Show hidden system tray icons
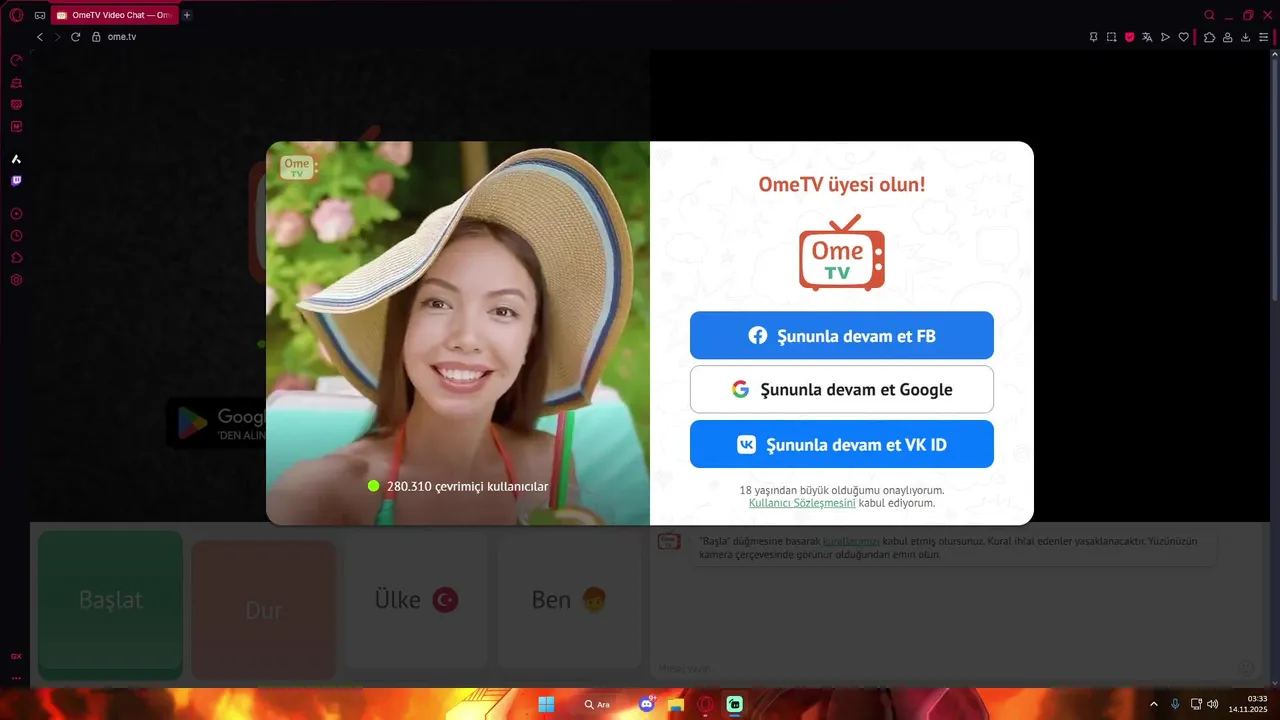Viewport: 1280px width, 720px height. [x=1153, y=704]
